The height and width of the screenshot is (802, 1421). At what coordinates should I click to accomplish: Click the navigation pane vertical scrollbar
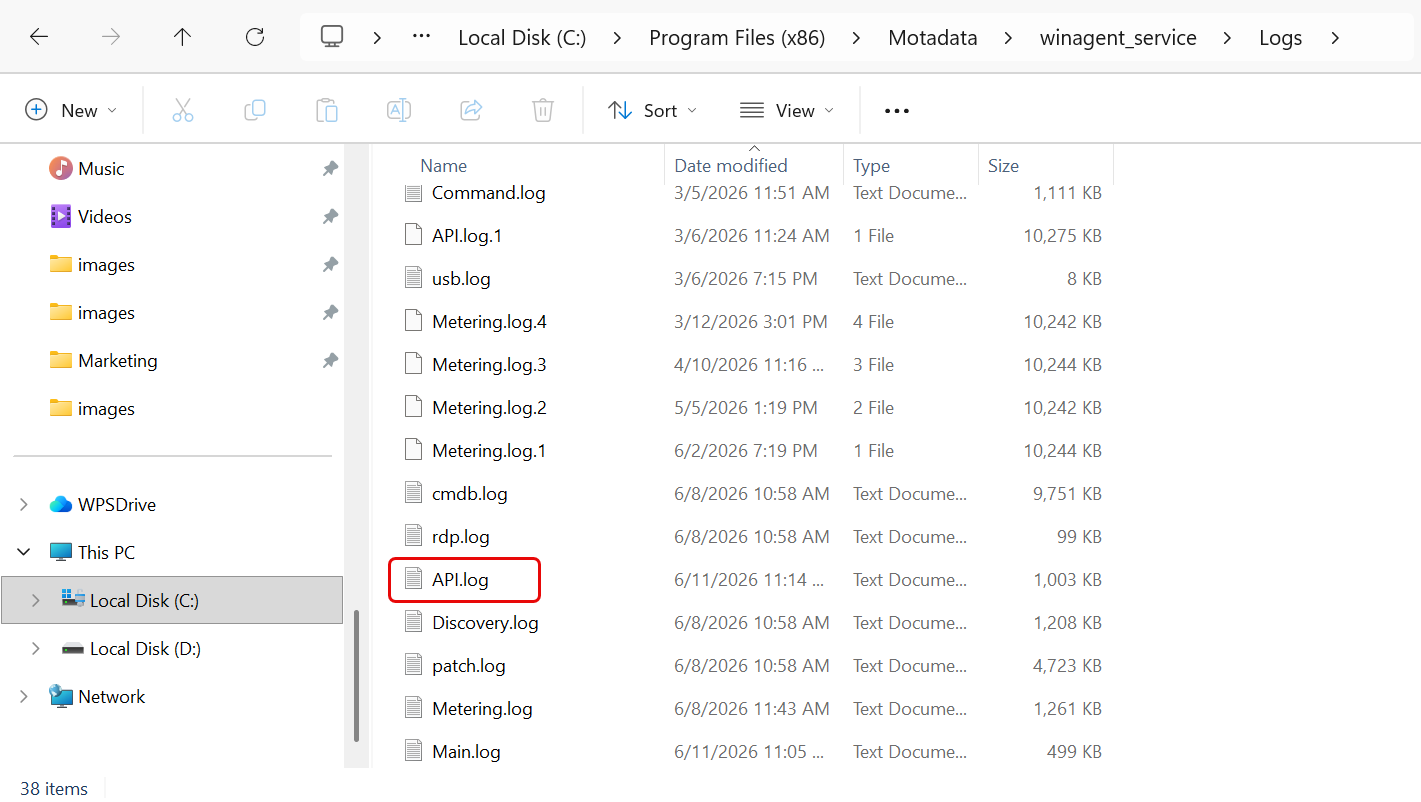coord(356,675)
